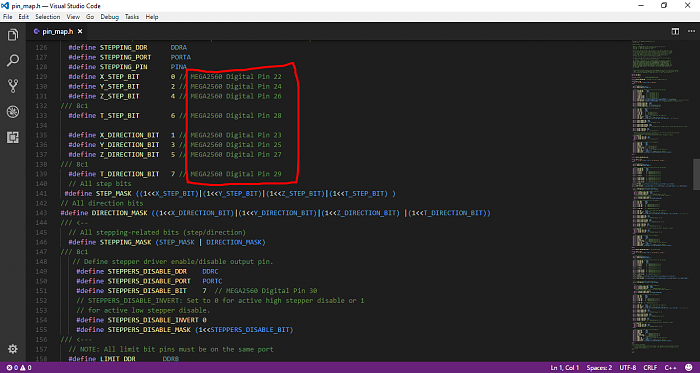Split the editor with the split icon
Screen dimensions: 700x373
tap(675, 32)
